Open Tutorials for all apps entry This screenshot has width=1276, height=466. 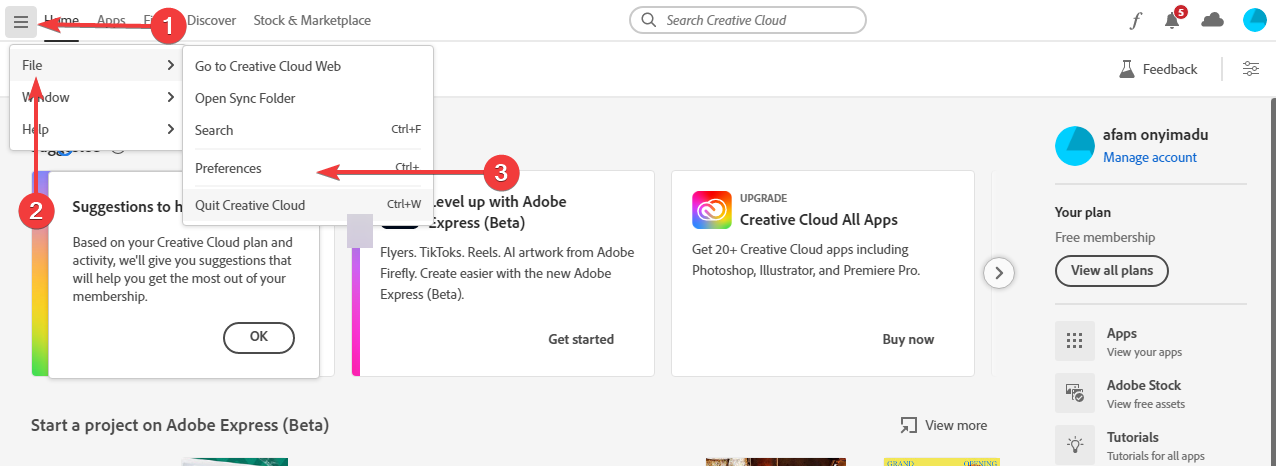(x=1150, y=445)
